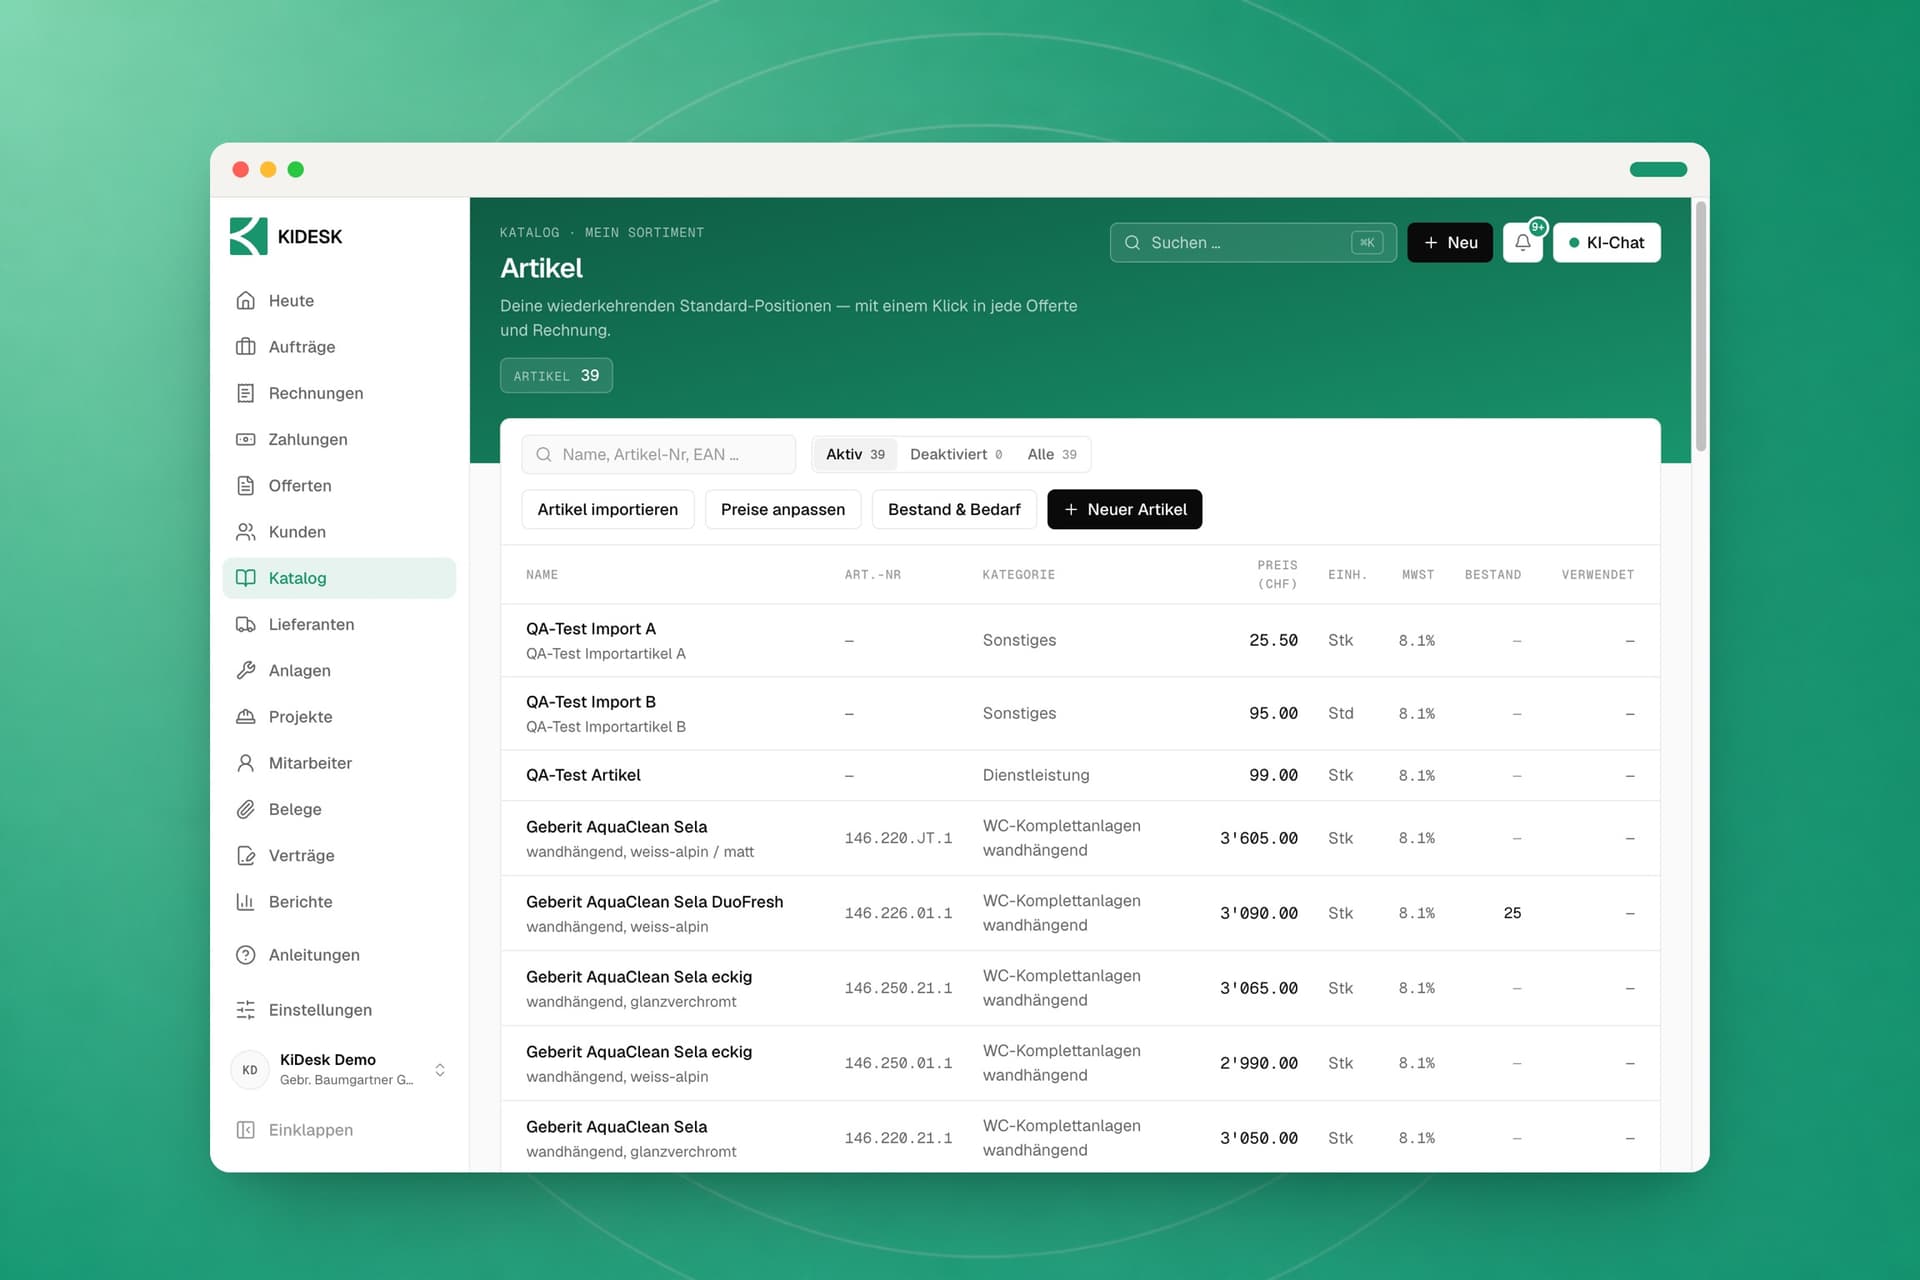Image resolution: width=1920 pixels, height=1280 pixels.
Task: Click the Bestand value 25
Action: 1512,913
